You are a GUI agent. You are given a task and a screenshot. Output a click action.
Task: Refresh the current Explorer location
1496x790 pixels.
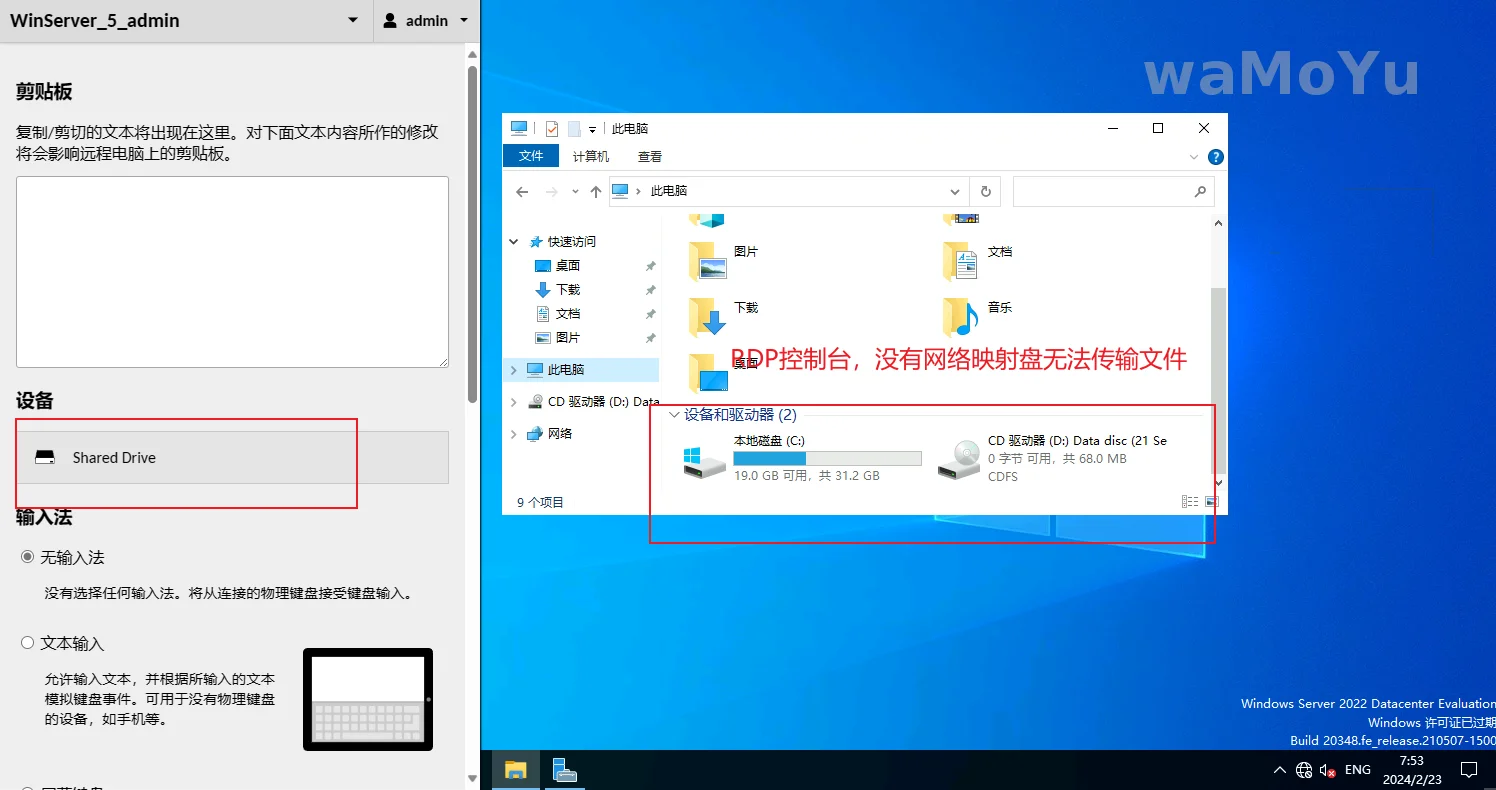click(x=985, y=191)
